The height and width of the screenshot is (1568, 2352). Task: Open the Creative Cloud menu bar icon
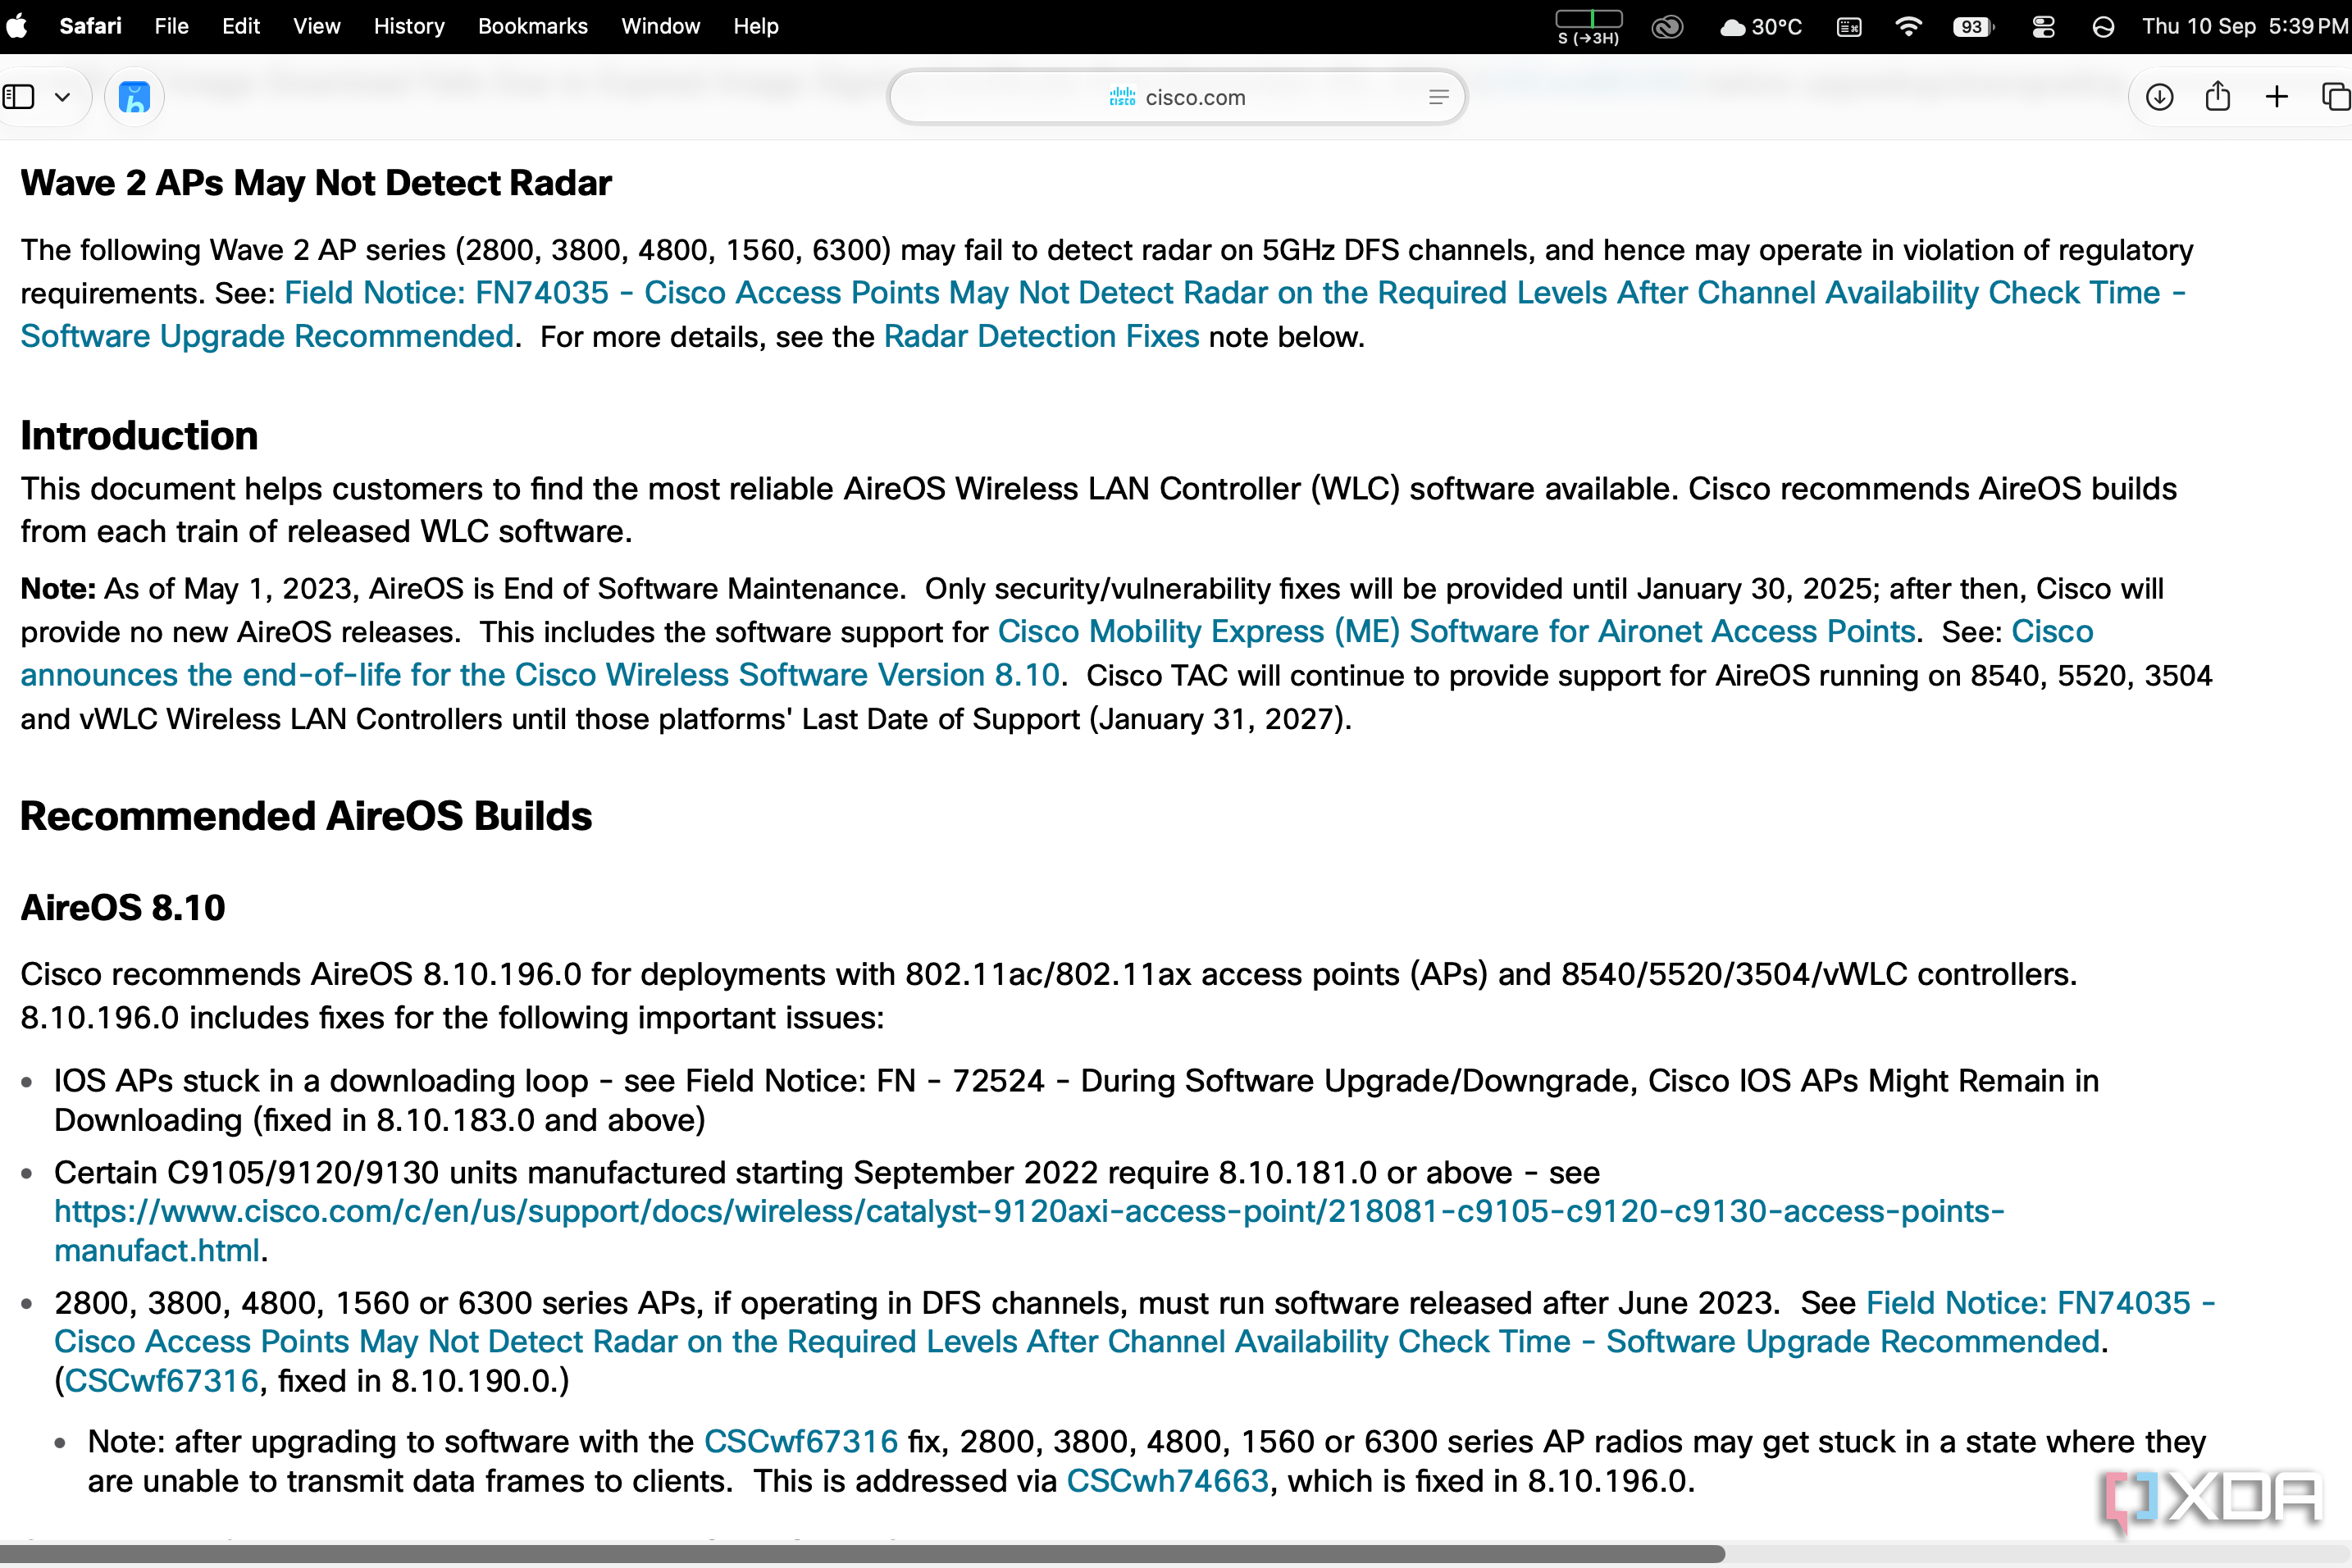(x=1667, y=27)
